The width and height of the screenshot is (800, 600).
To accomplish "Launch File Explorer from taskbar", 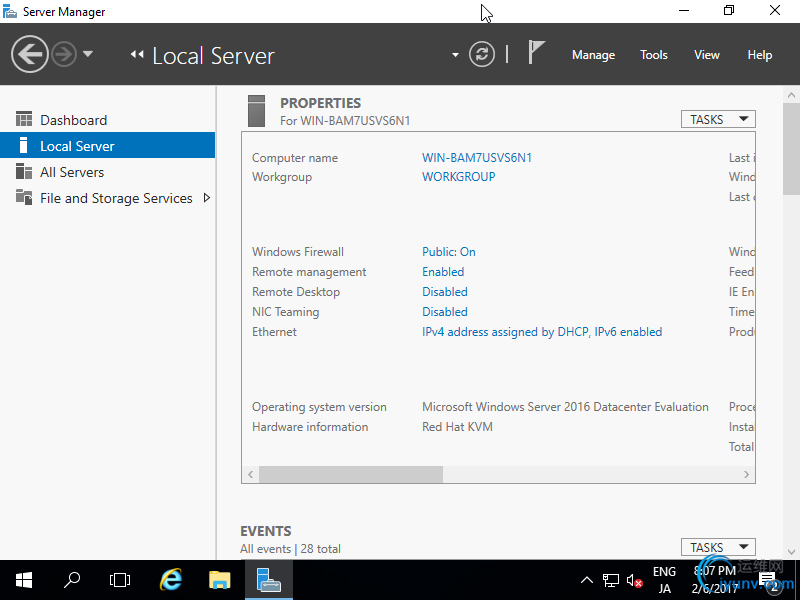I will tap(220, 579).
